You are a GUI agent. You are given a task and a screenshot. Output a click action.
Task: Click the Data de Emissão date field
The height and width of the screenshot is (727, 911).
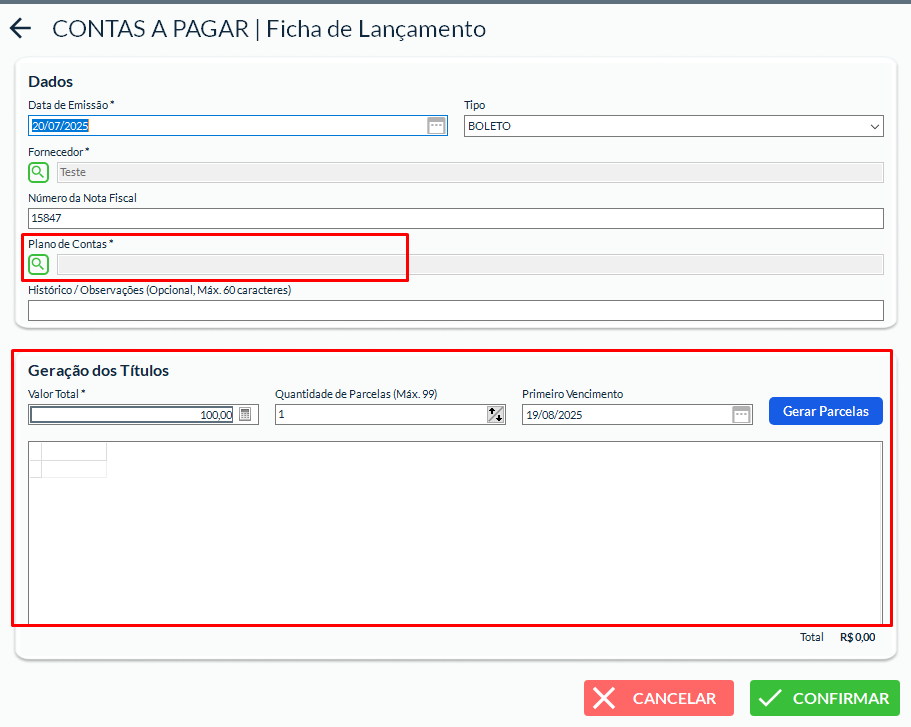point(226,126)
